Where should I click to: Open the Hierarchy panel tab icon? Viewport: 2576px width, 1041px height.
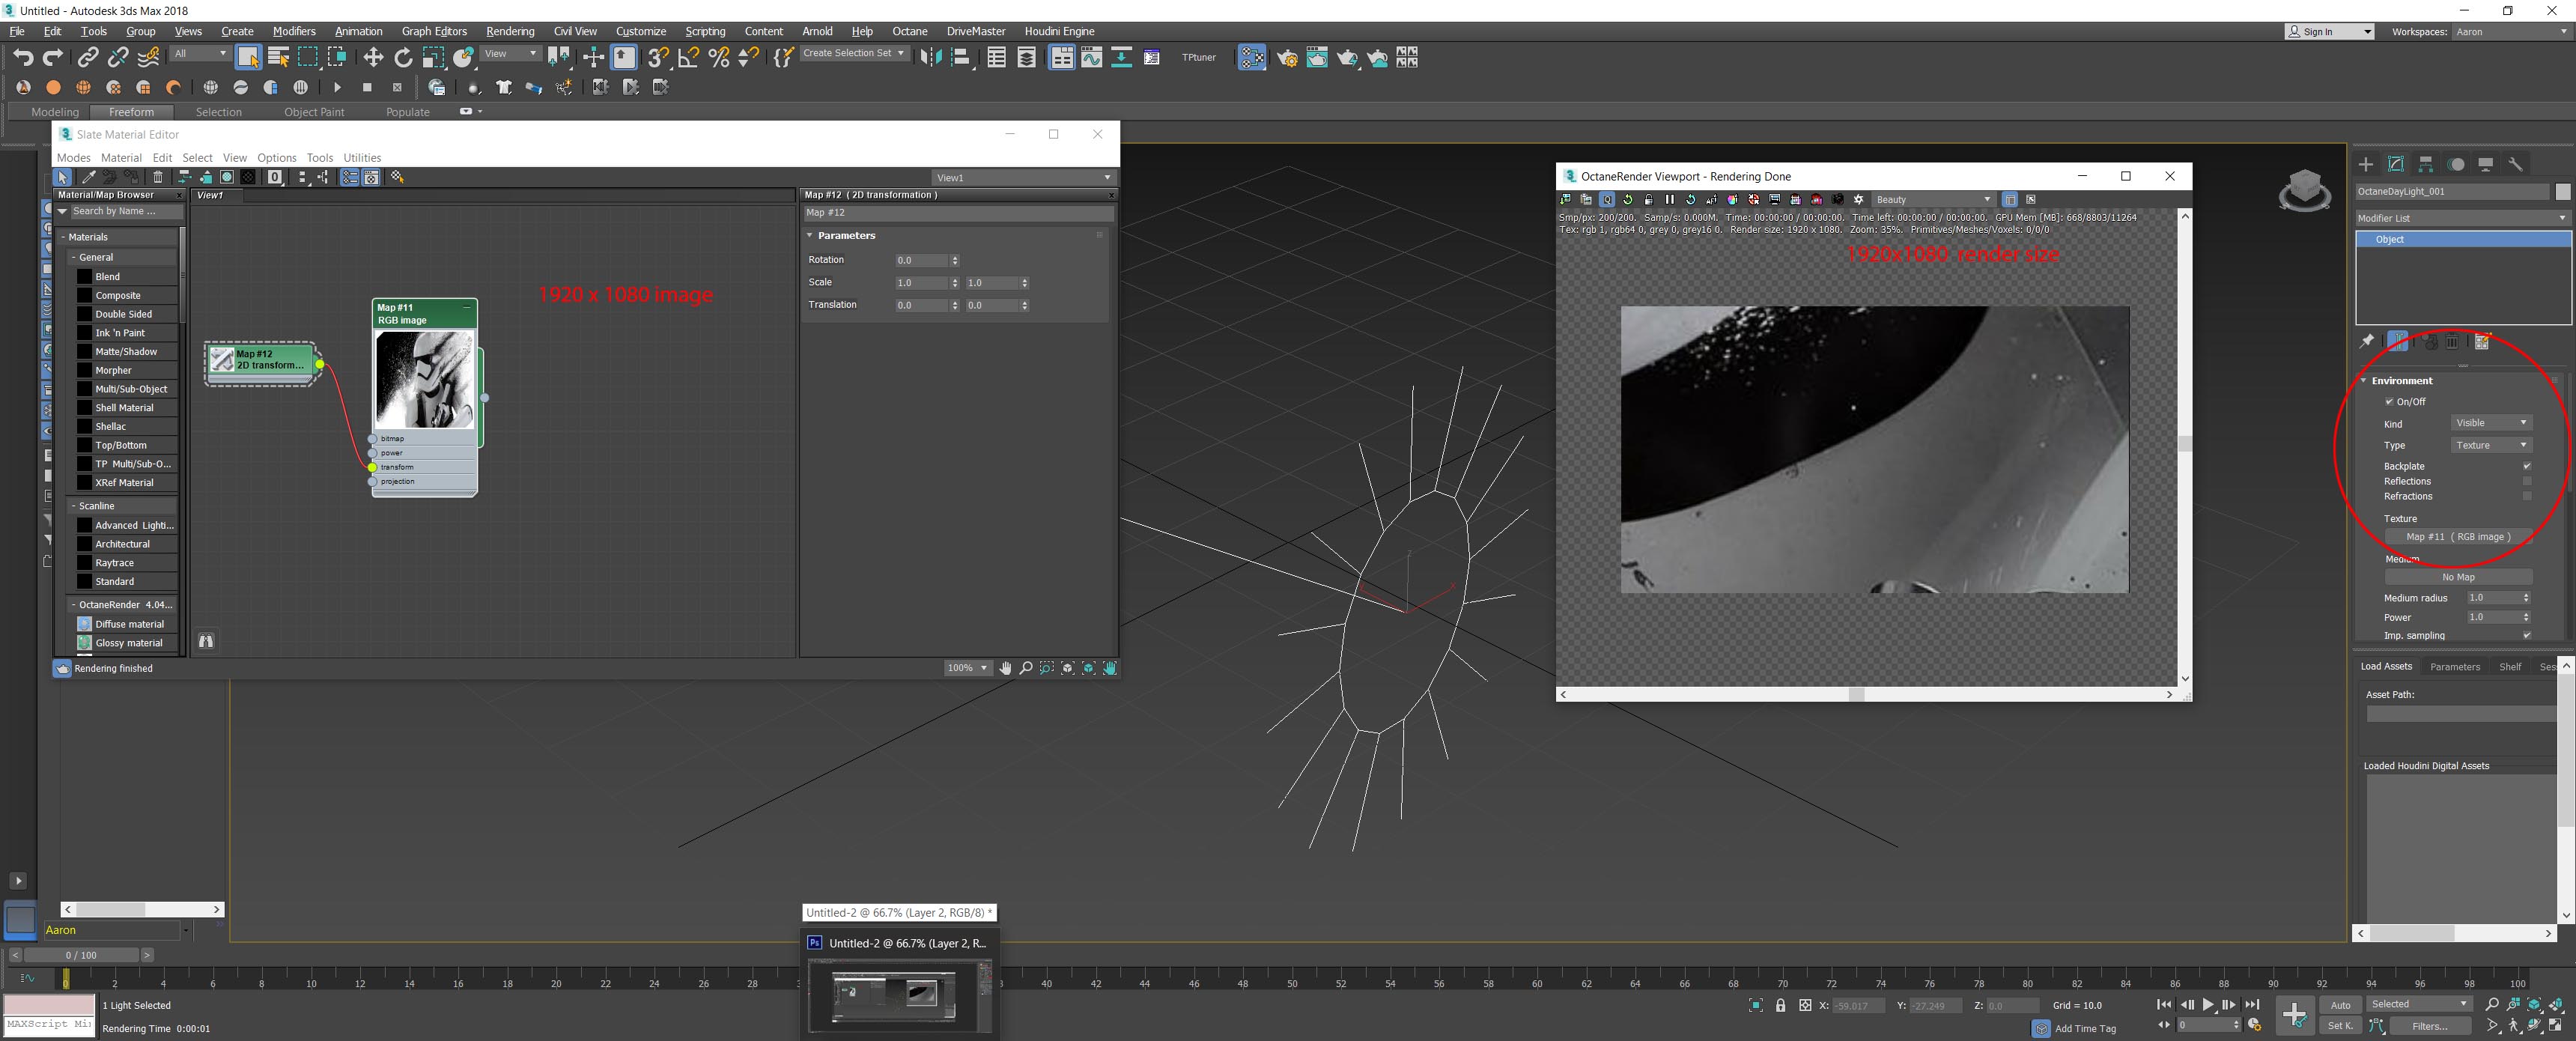[x=2426, y=164]
